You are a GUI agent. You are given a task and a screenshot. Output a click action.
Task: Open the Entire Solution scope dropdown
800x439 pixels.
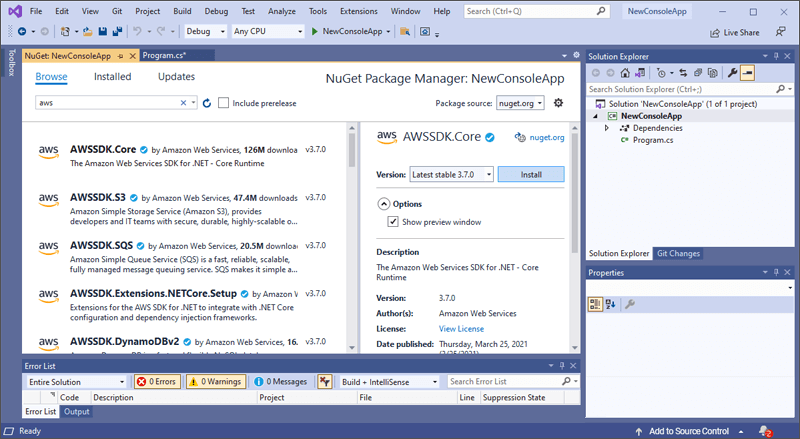[76, 382]
